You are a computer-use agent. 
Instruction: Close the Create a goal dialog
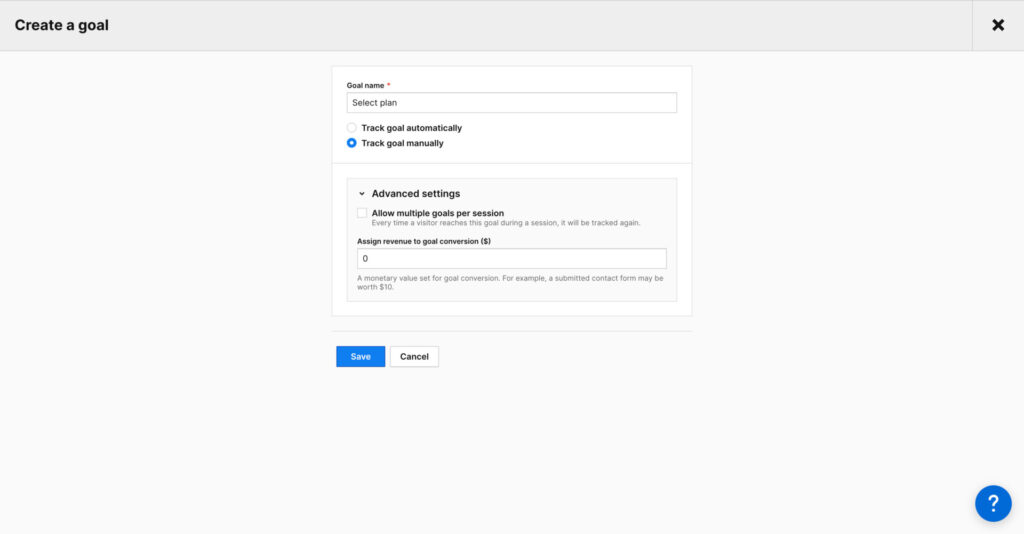pos(997,25)
